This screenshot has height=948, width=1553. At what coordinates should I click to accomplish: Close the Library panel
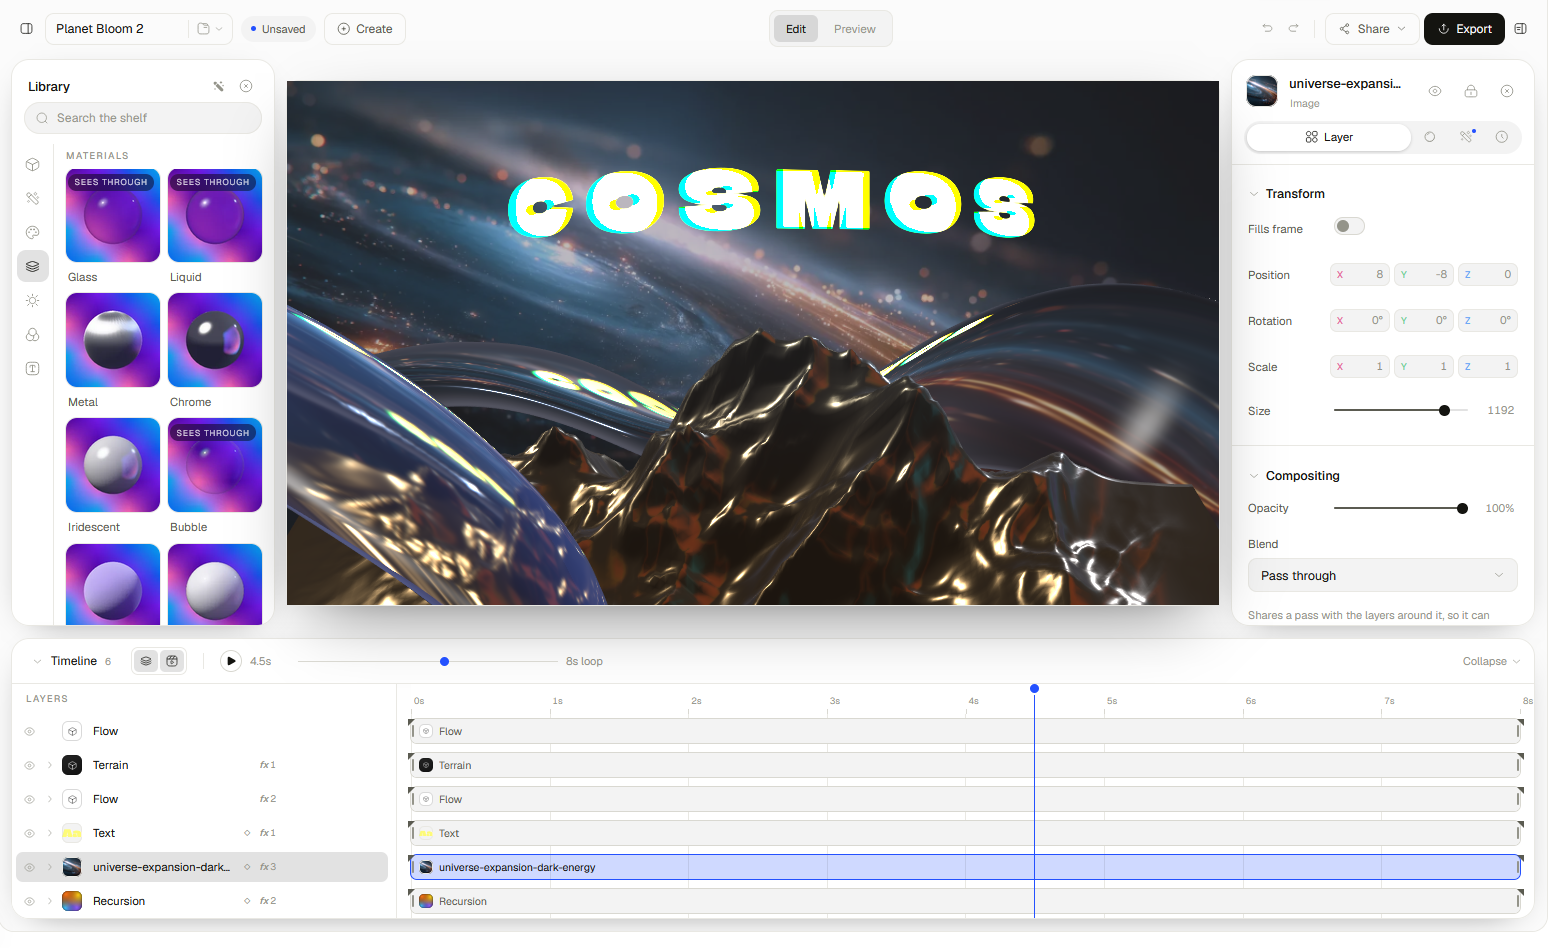246,87
